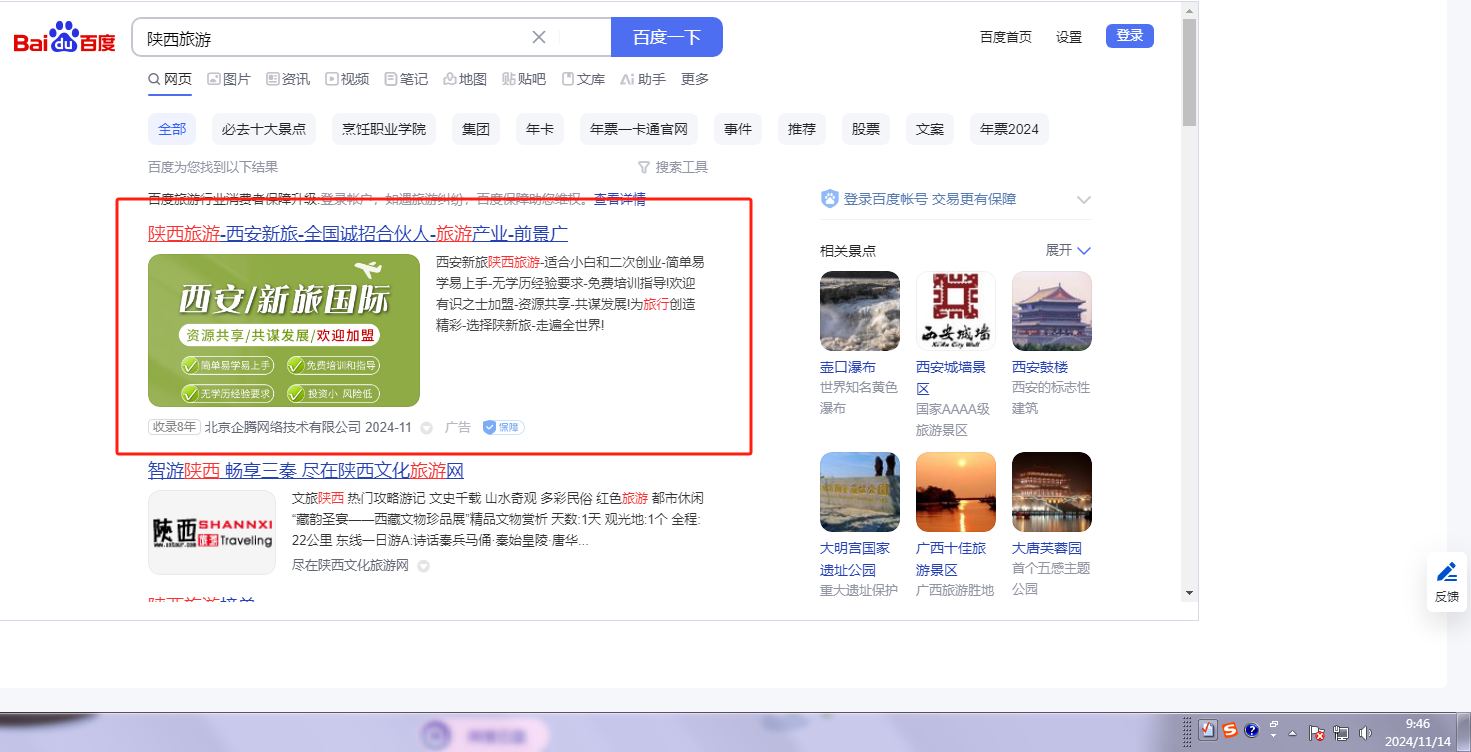Viewport: 1471px width, 752px height.
Task: Expand the 相关景点 展开 chevron
Action: 1068,250
